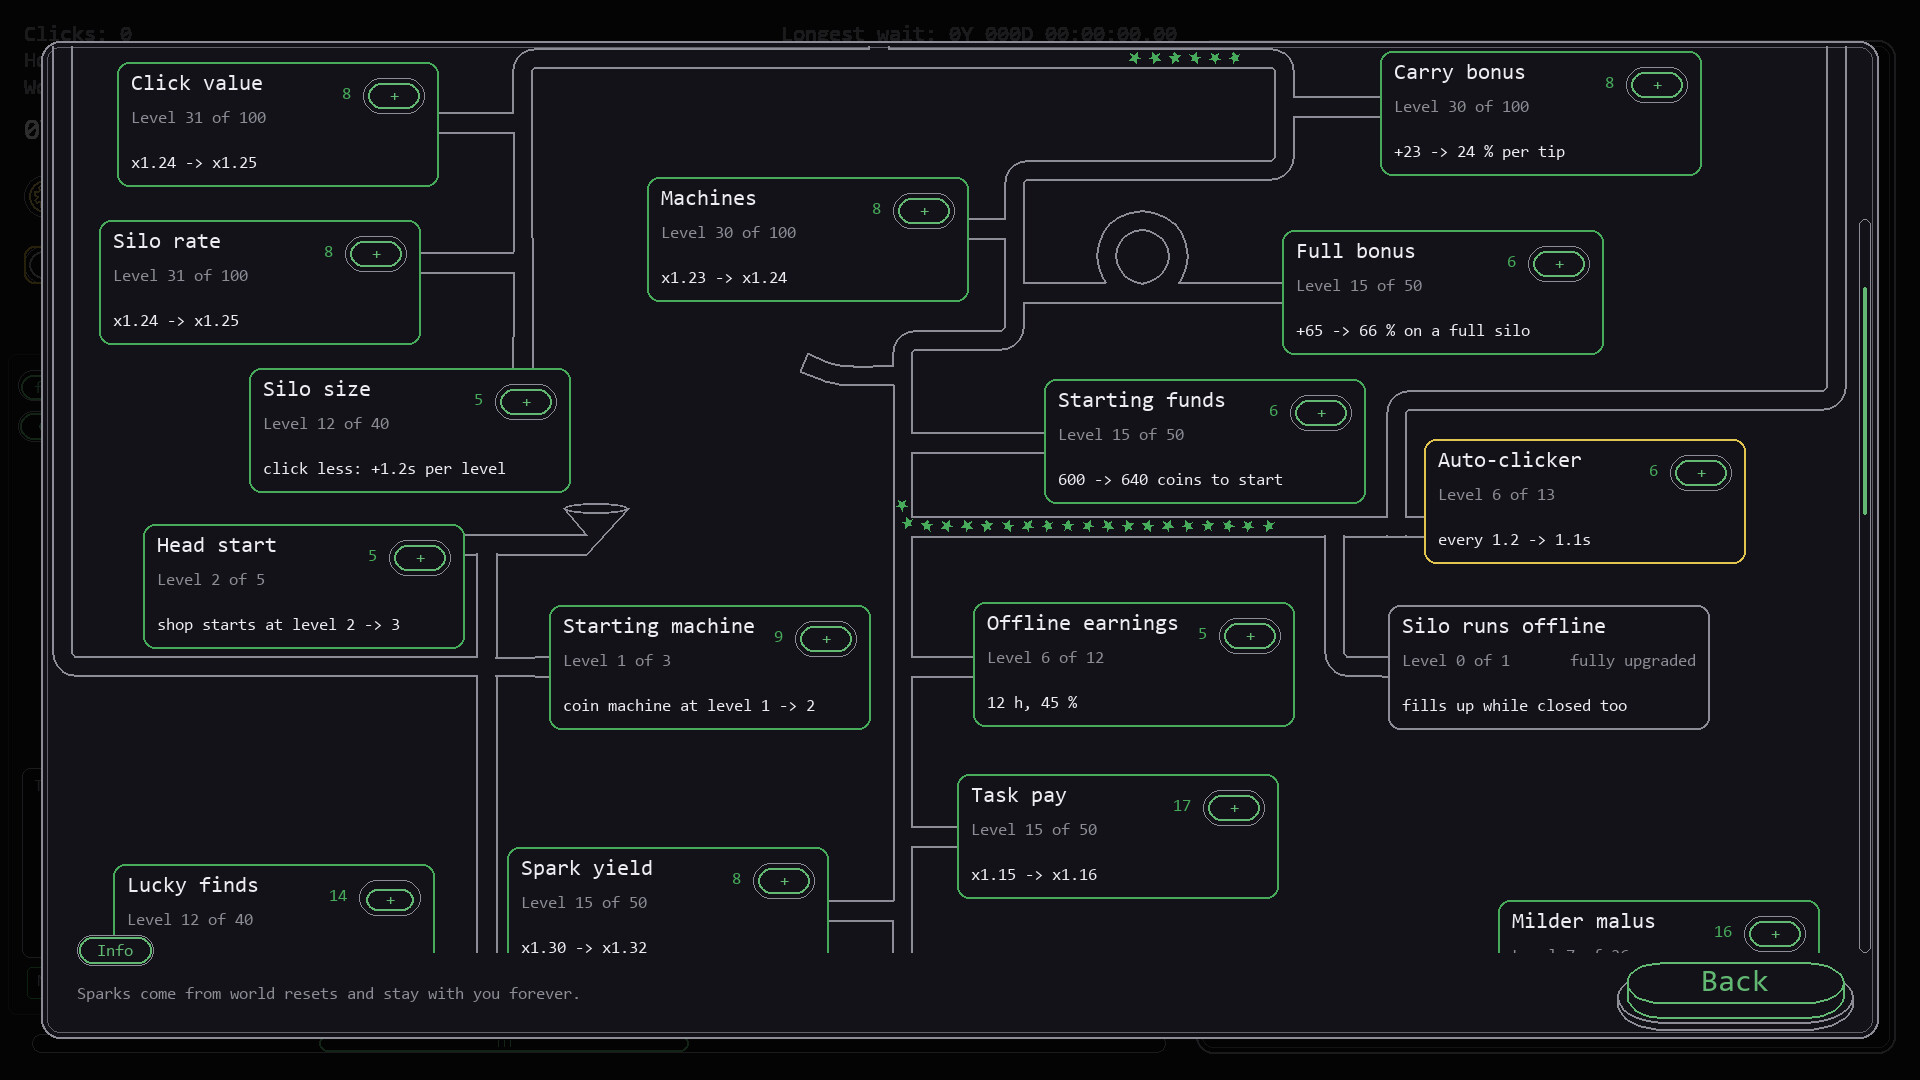
Task: Buy Head start level
Action: [x=420, y=559]
